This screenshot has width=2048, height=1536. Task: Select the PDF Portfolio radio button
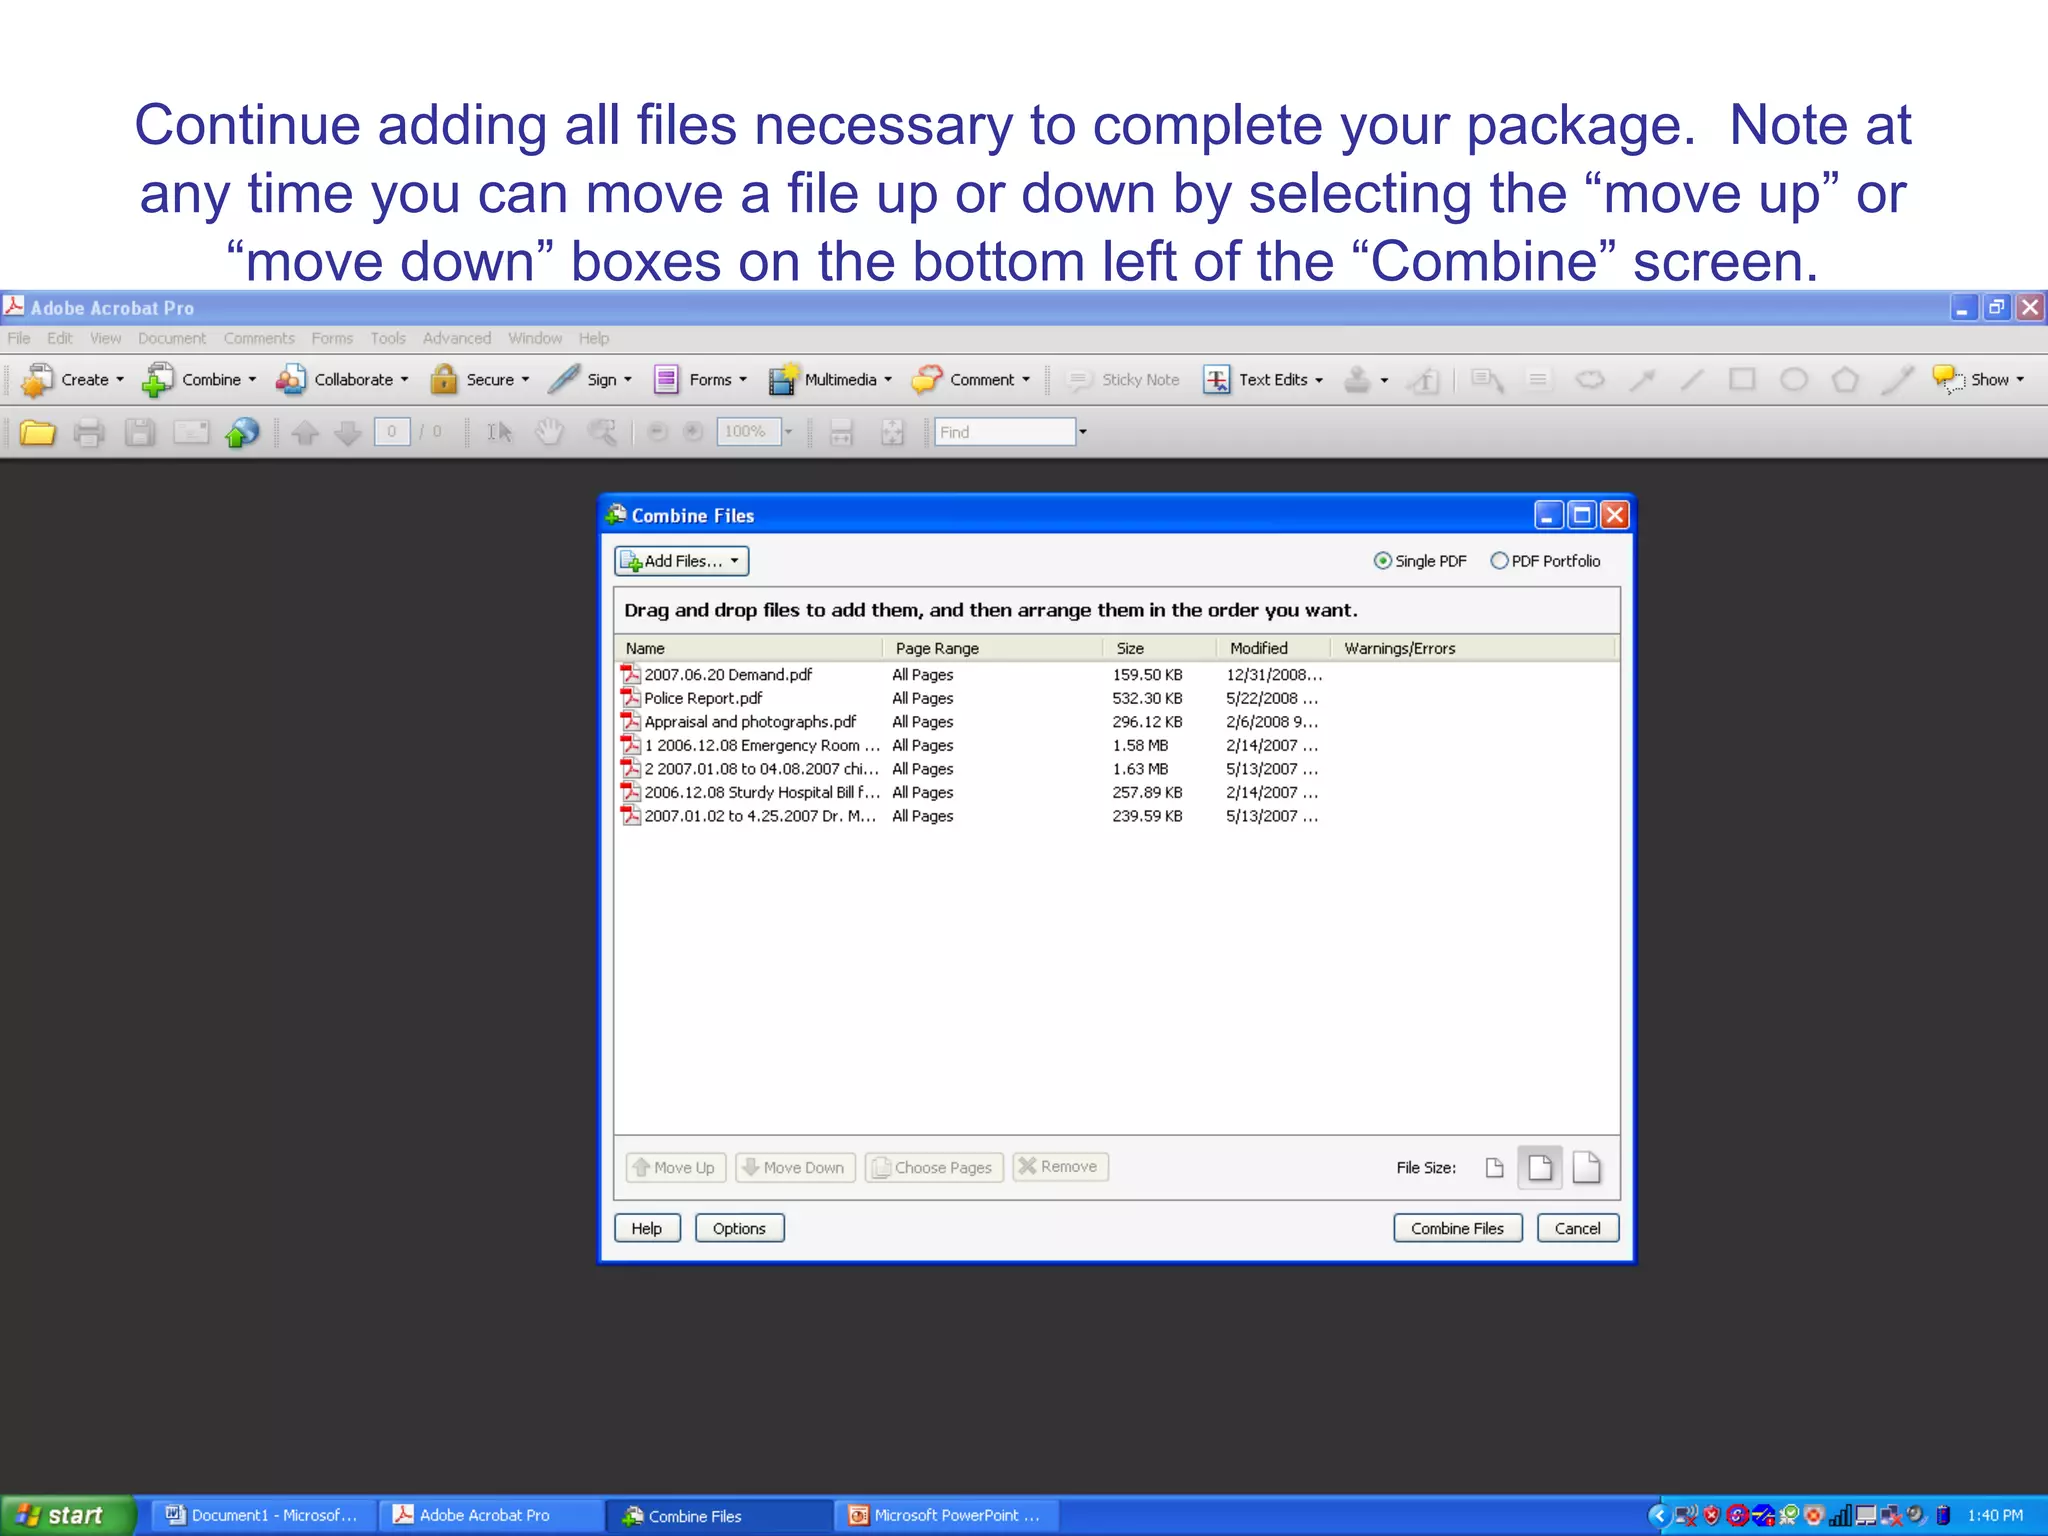1499,561
